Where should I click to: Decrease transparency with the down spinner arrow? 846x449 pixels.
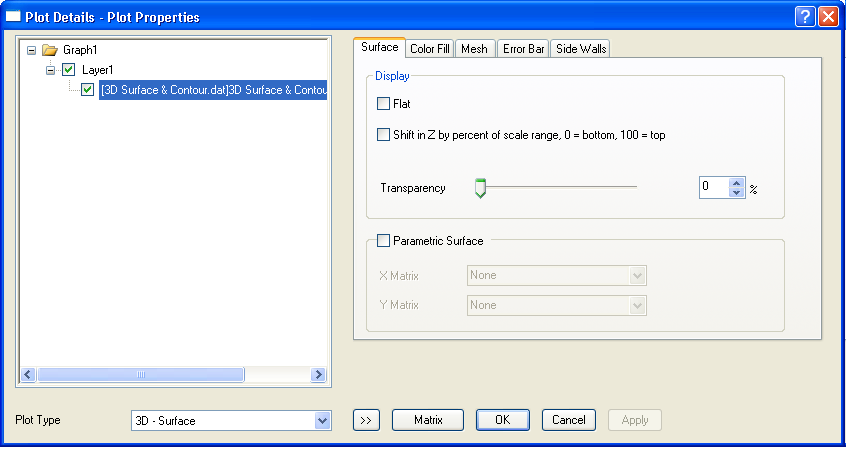[x=737, y=193]
